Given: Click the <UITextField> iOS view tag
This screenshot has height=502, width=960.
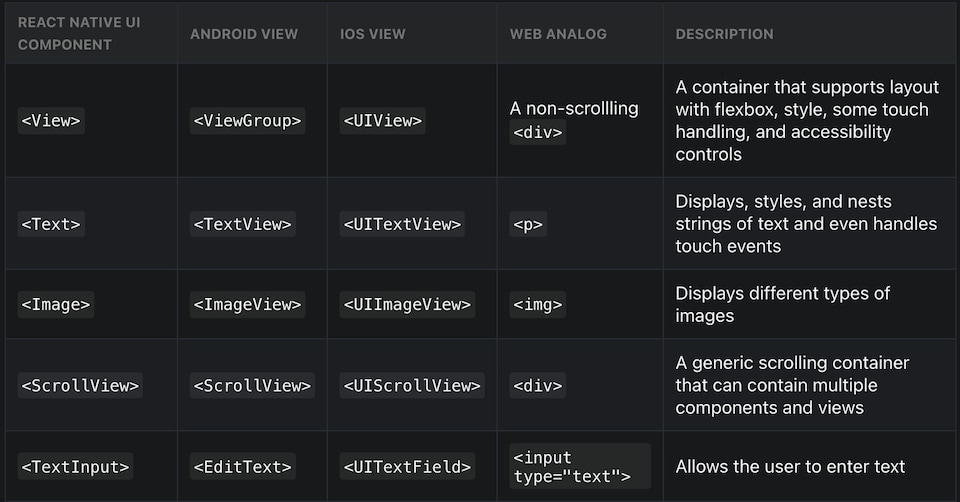Looking at the screenshot, I should pyautogui.click(x=408, y=466).
